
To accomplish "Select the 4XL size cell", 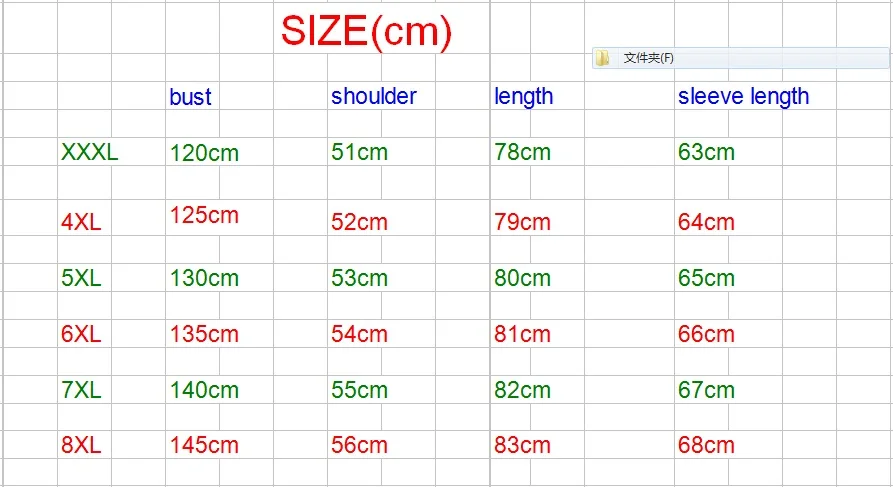I will (x=81, y=222).
